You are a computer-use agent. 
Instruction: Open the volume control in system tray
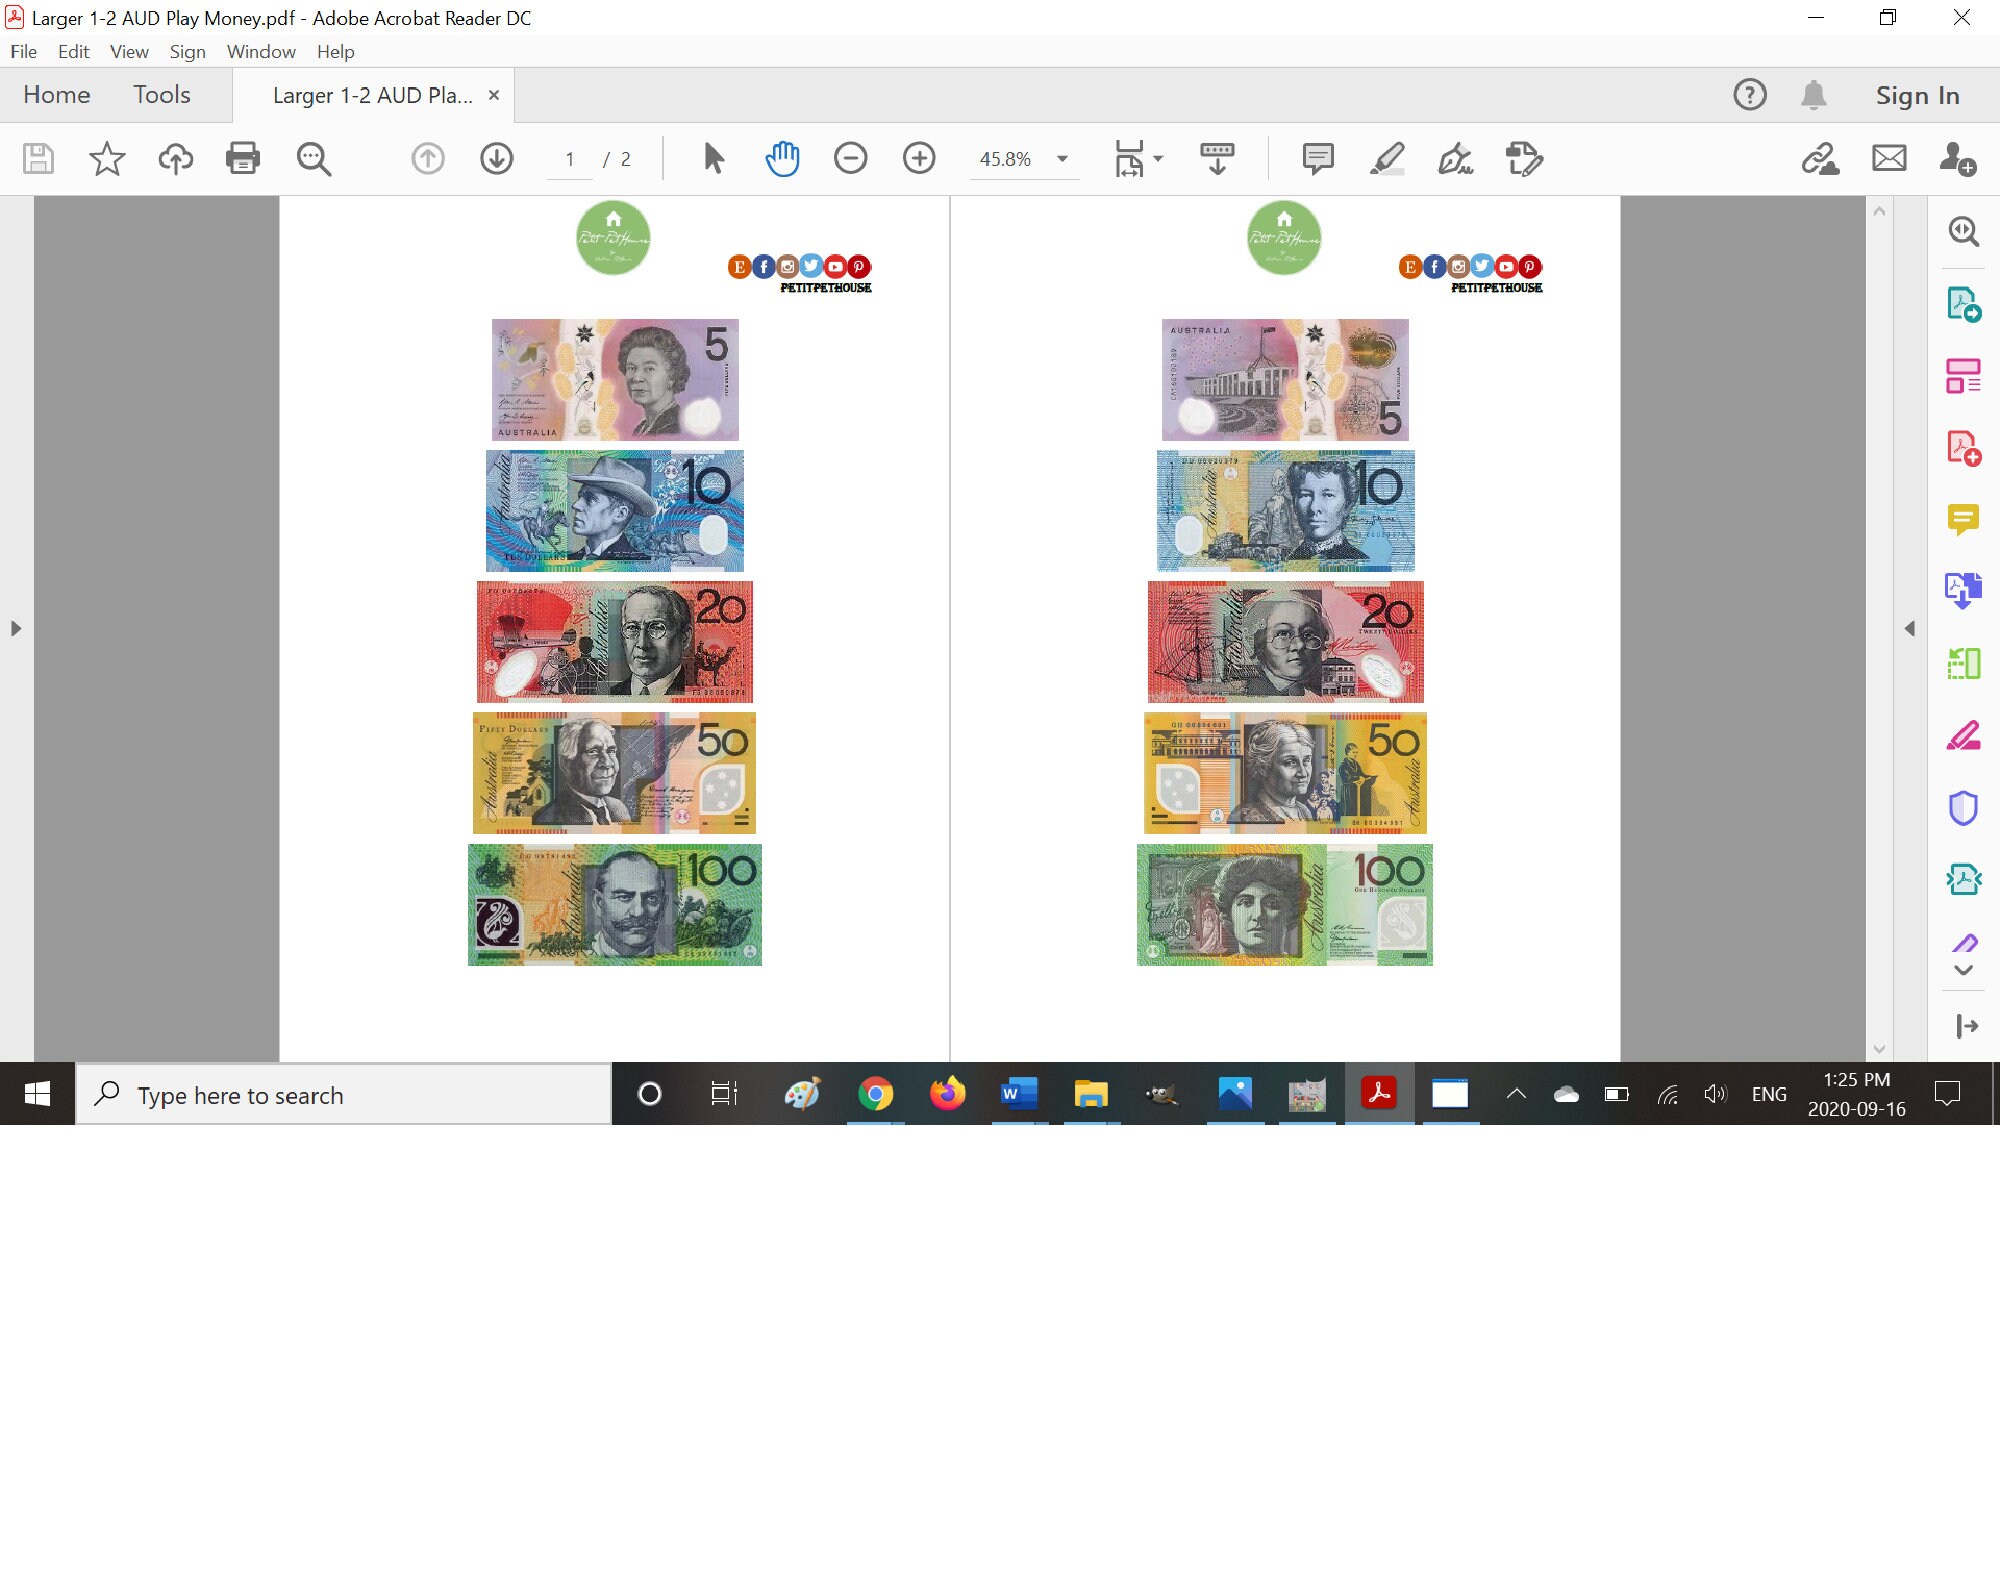click(x=1715, y=1094)
